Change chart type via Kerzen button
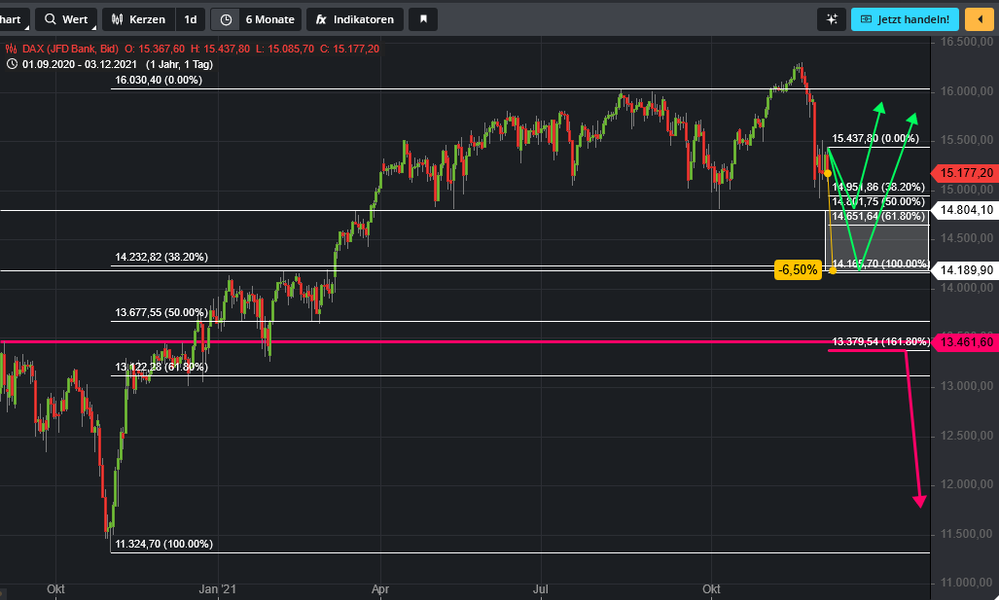The image size is (999, 600). point(138,19)
